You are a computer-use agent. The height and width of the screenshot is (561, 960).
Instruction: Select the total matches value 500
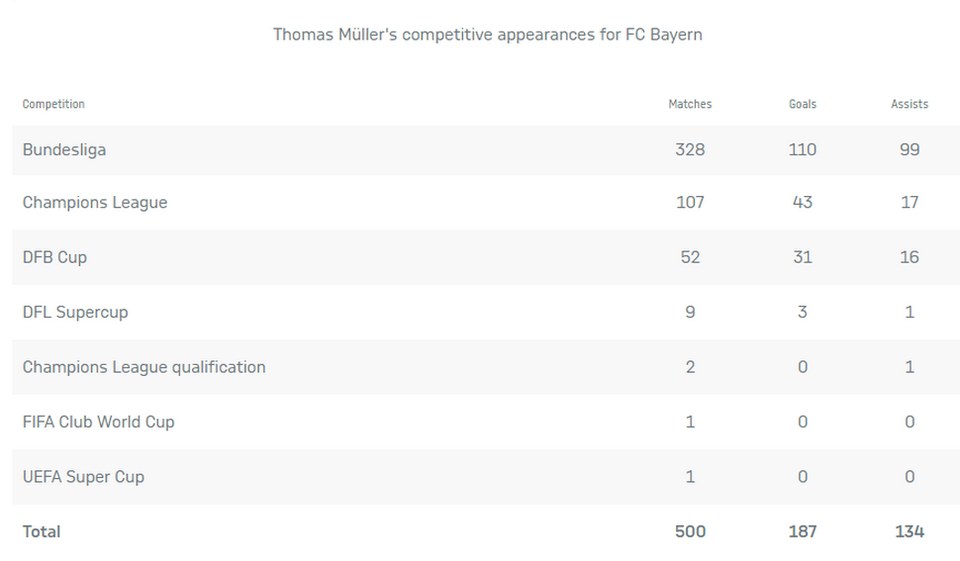pos(690,532)
